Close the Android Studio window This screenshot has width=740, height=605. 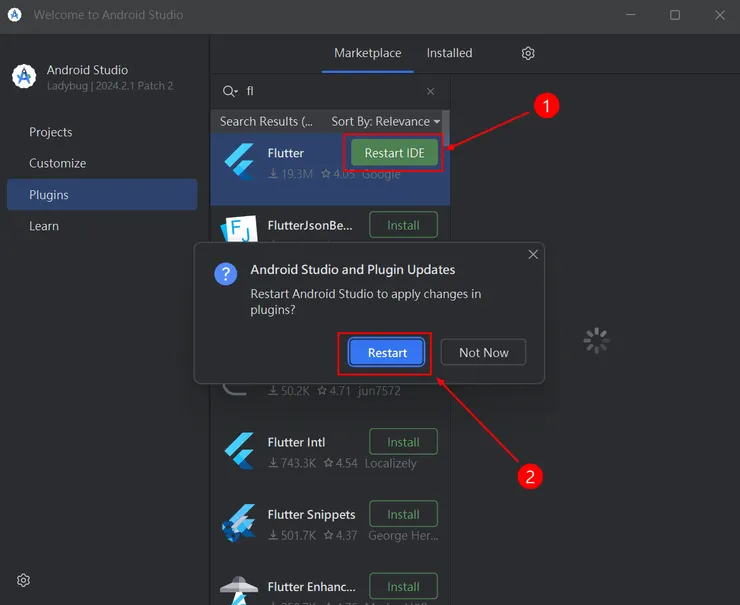pyautogui.click(x=720, y=15)
